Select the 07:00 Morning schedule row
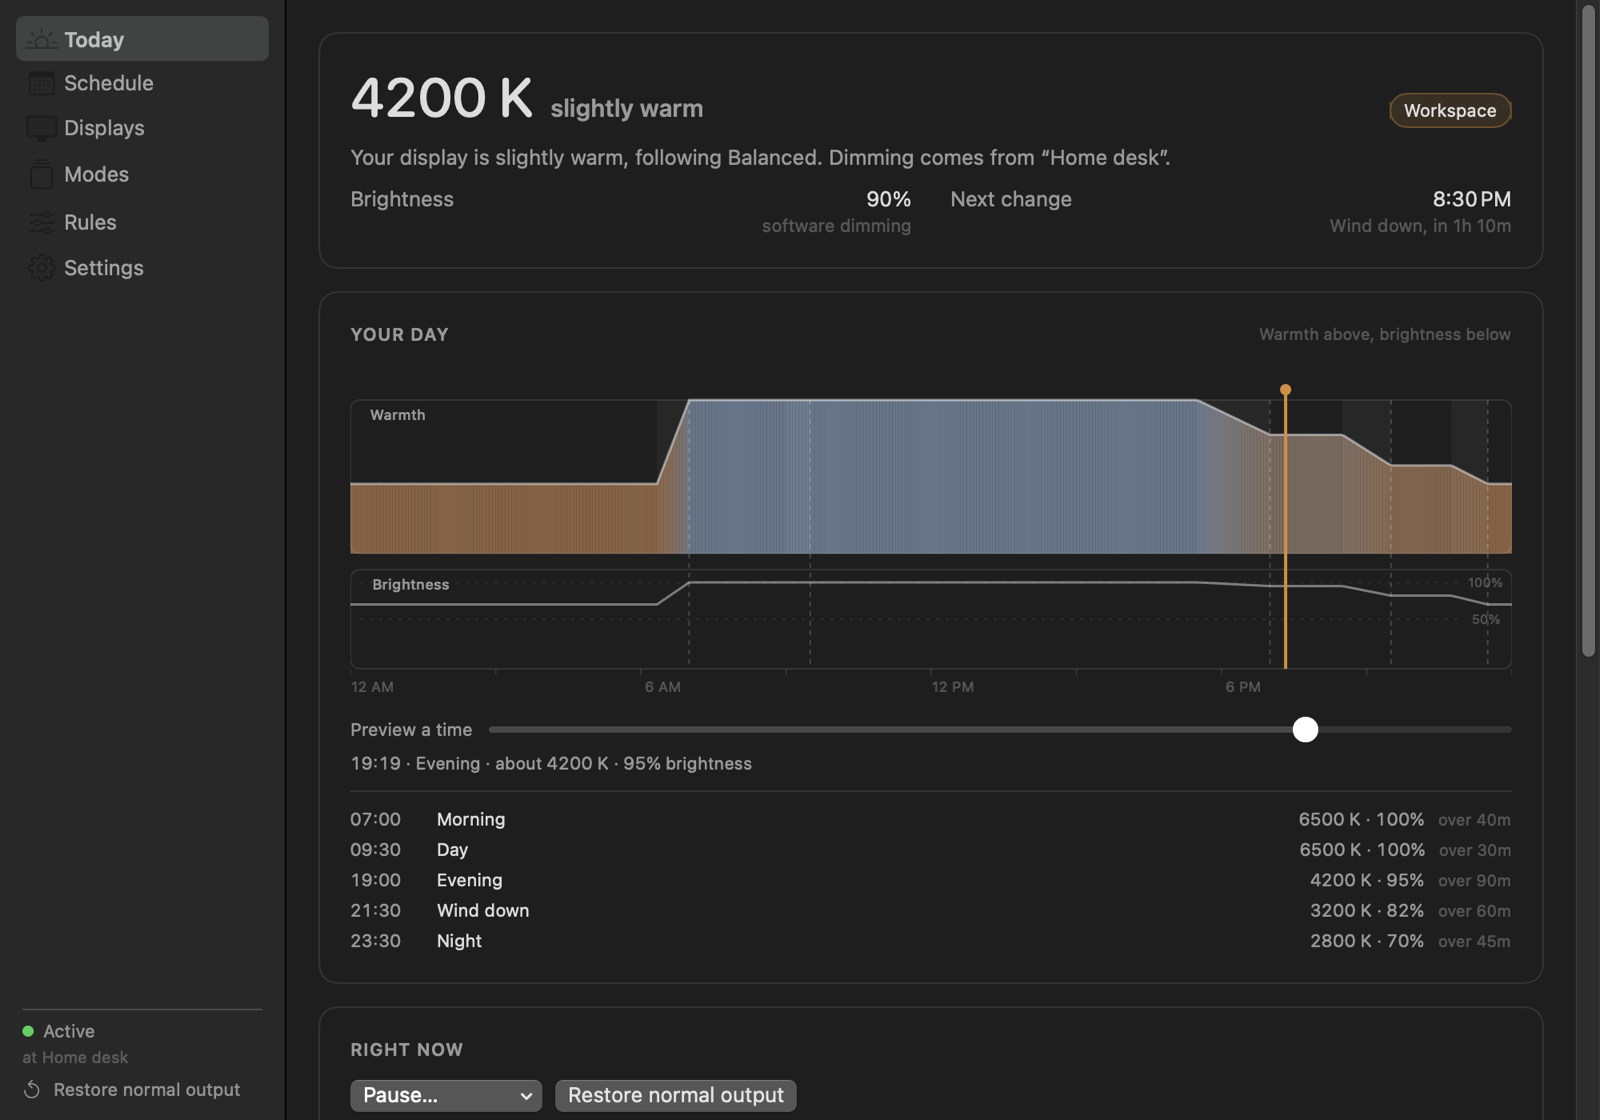 930,819
